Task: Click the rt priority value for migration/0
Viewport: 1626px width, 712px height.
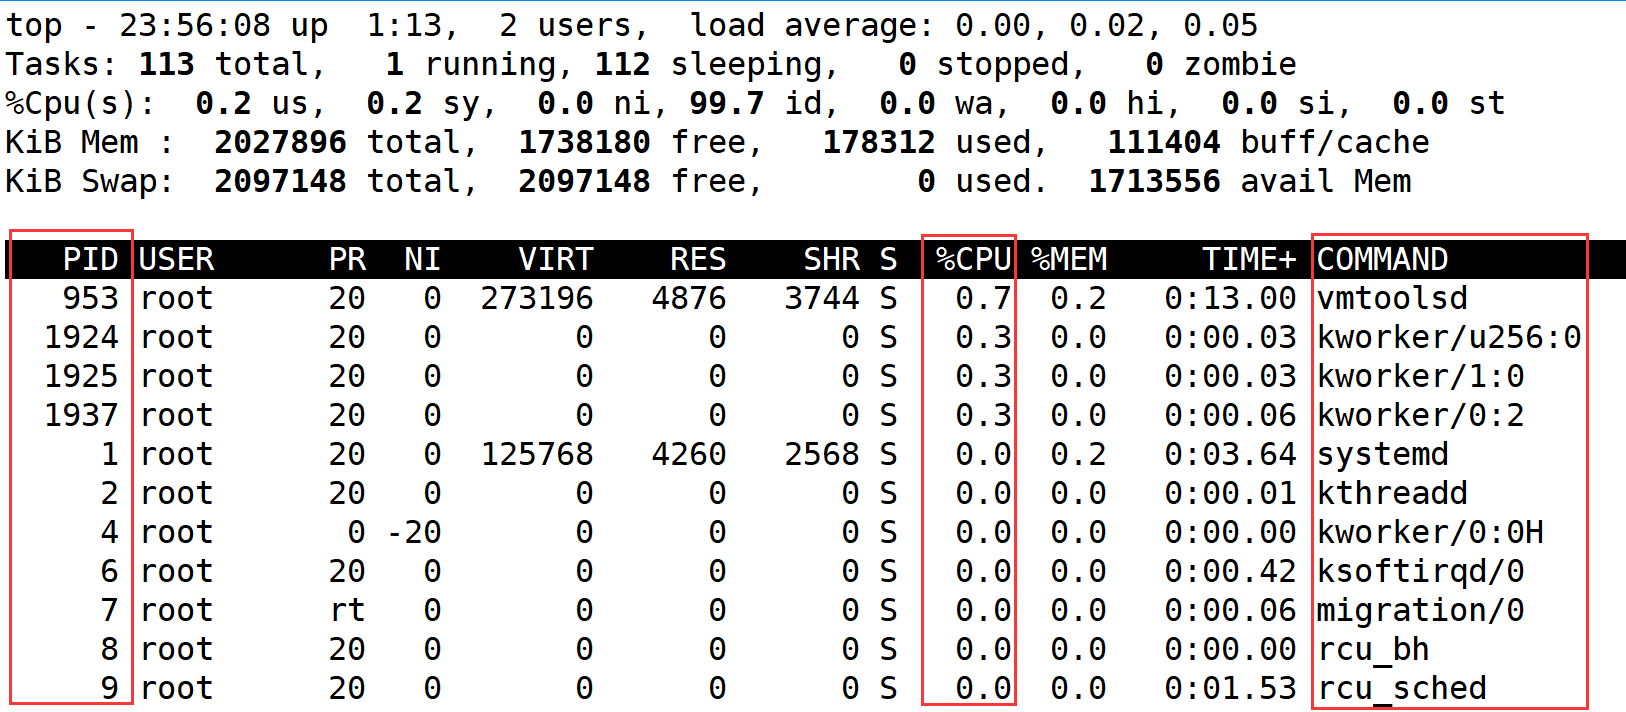Action: 347,611
